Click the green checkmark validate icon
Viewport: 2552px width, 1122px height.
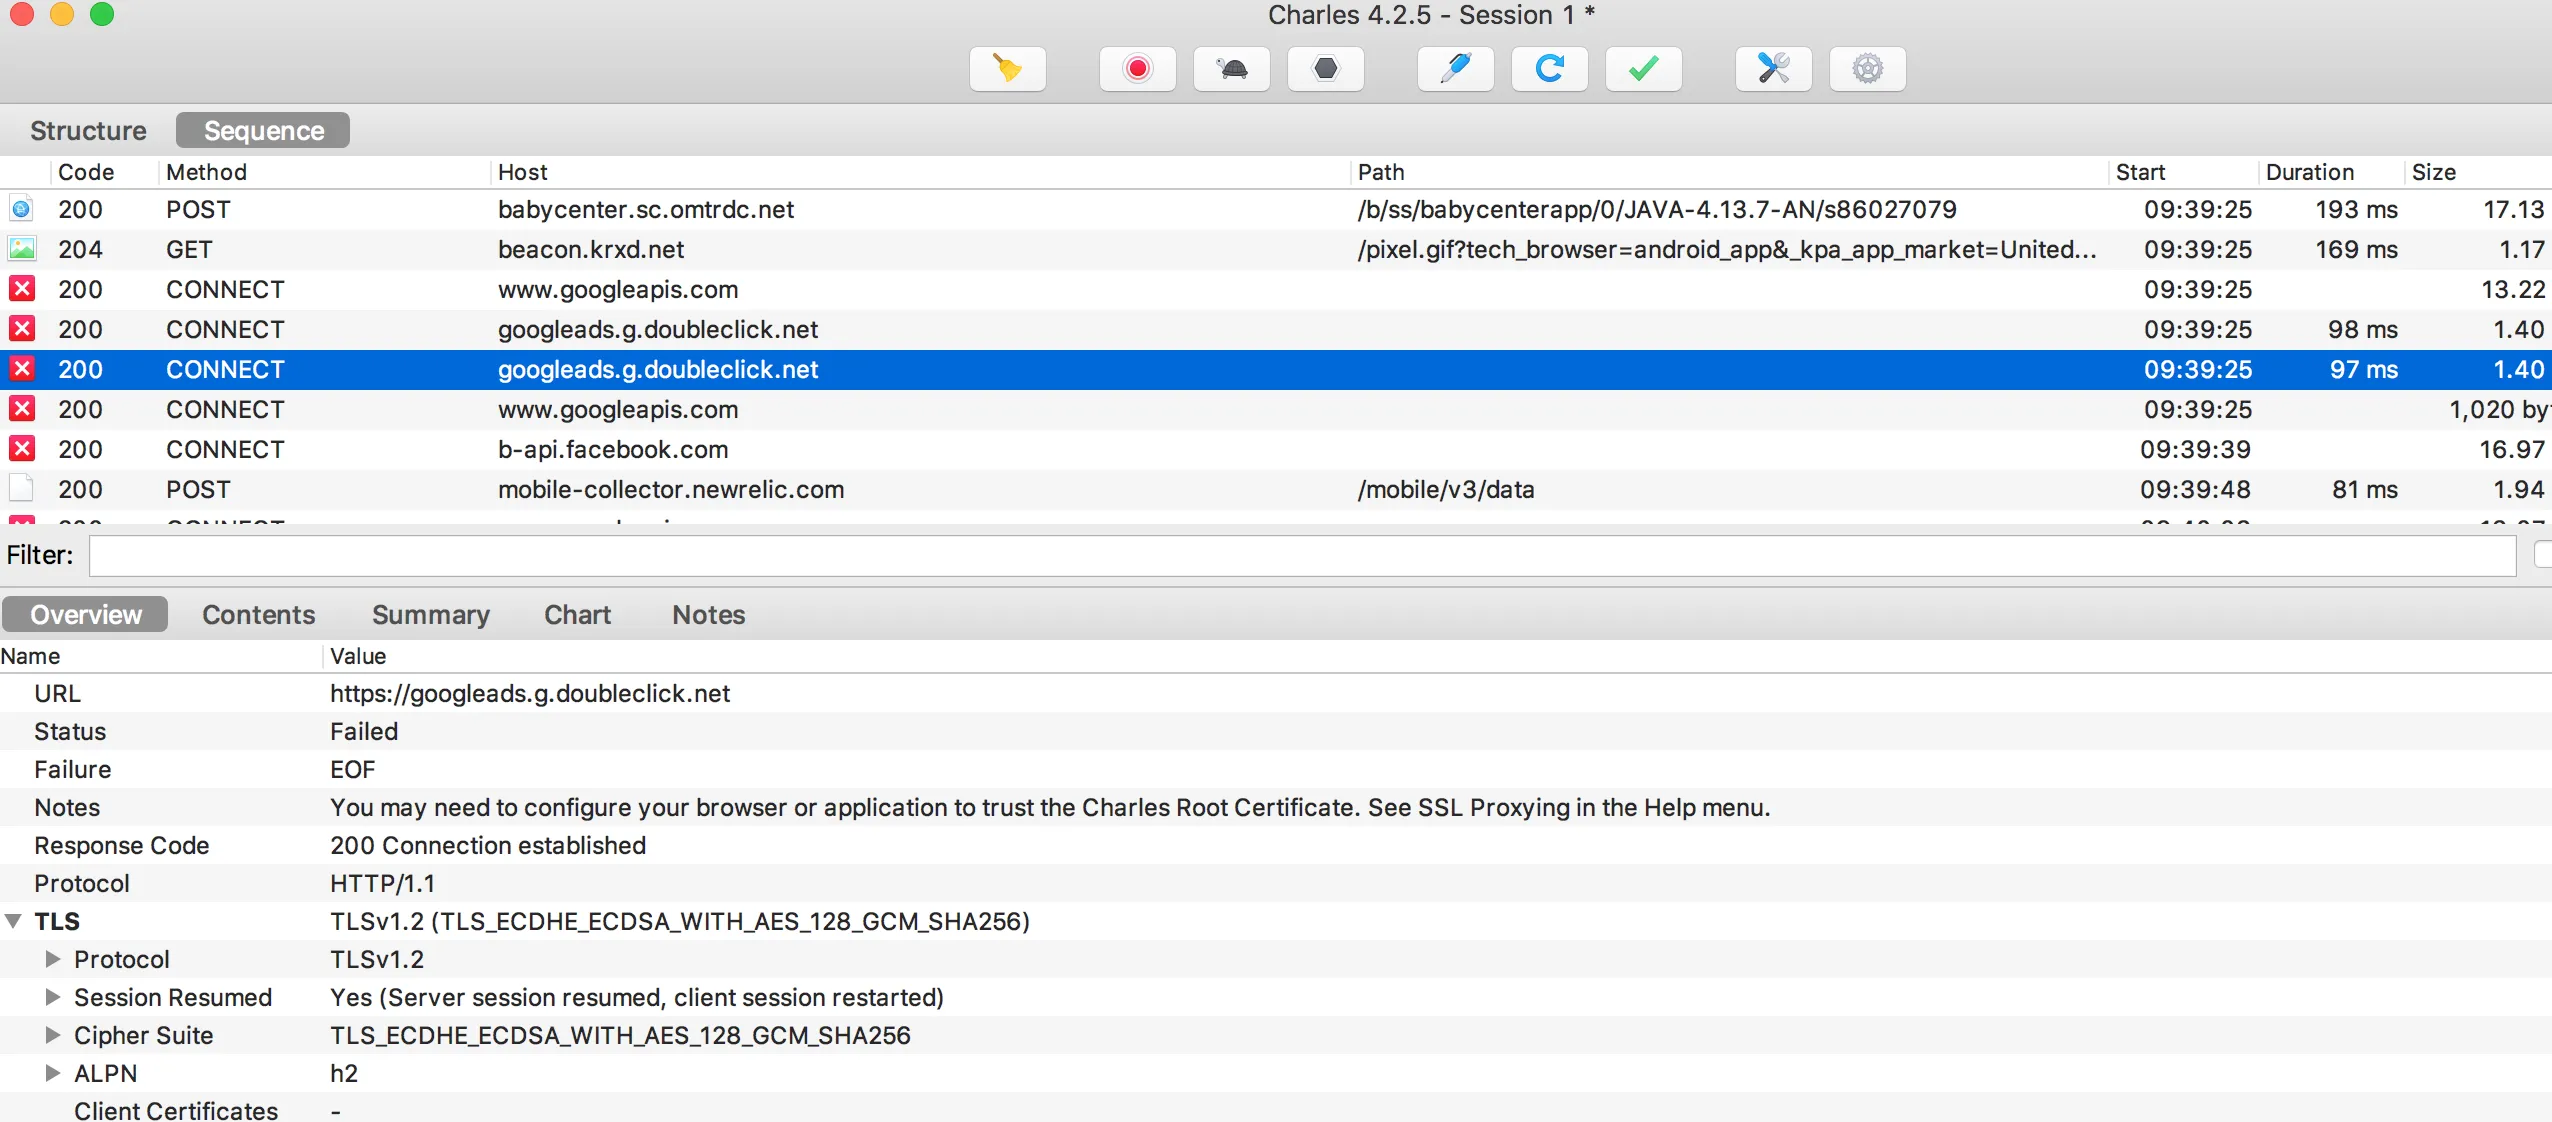pyautogui.click(x=1643, y=69)
